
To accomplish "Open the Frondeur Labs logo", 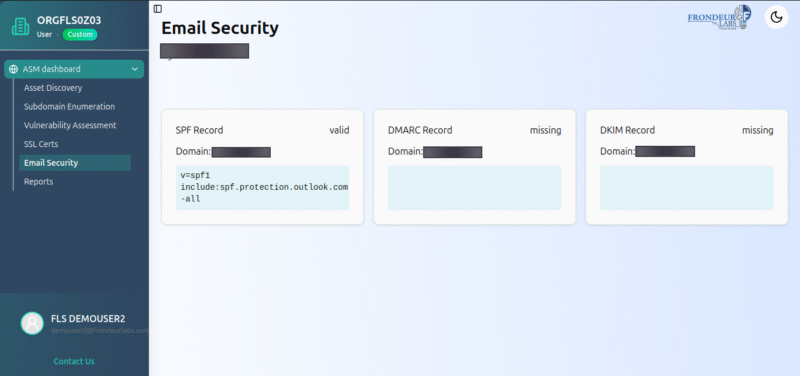I will point(719,17).
